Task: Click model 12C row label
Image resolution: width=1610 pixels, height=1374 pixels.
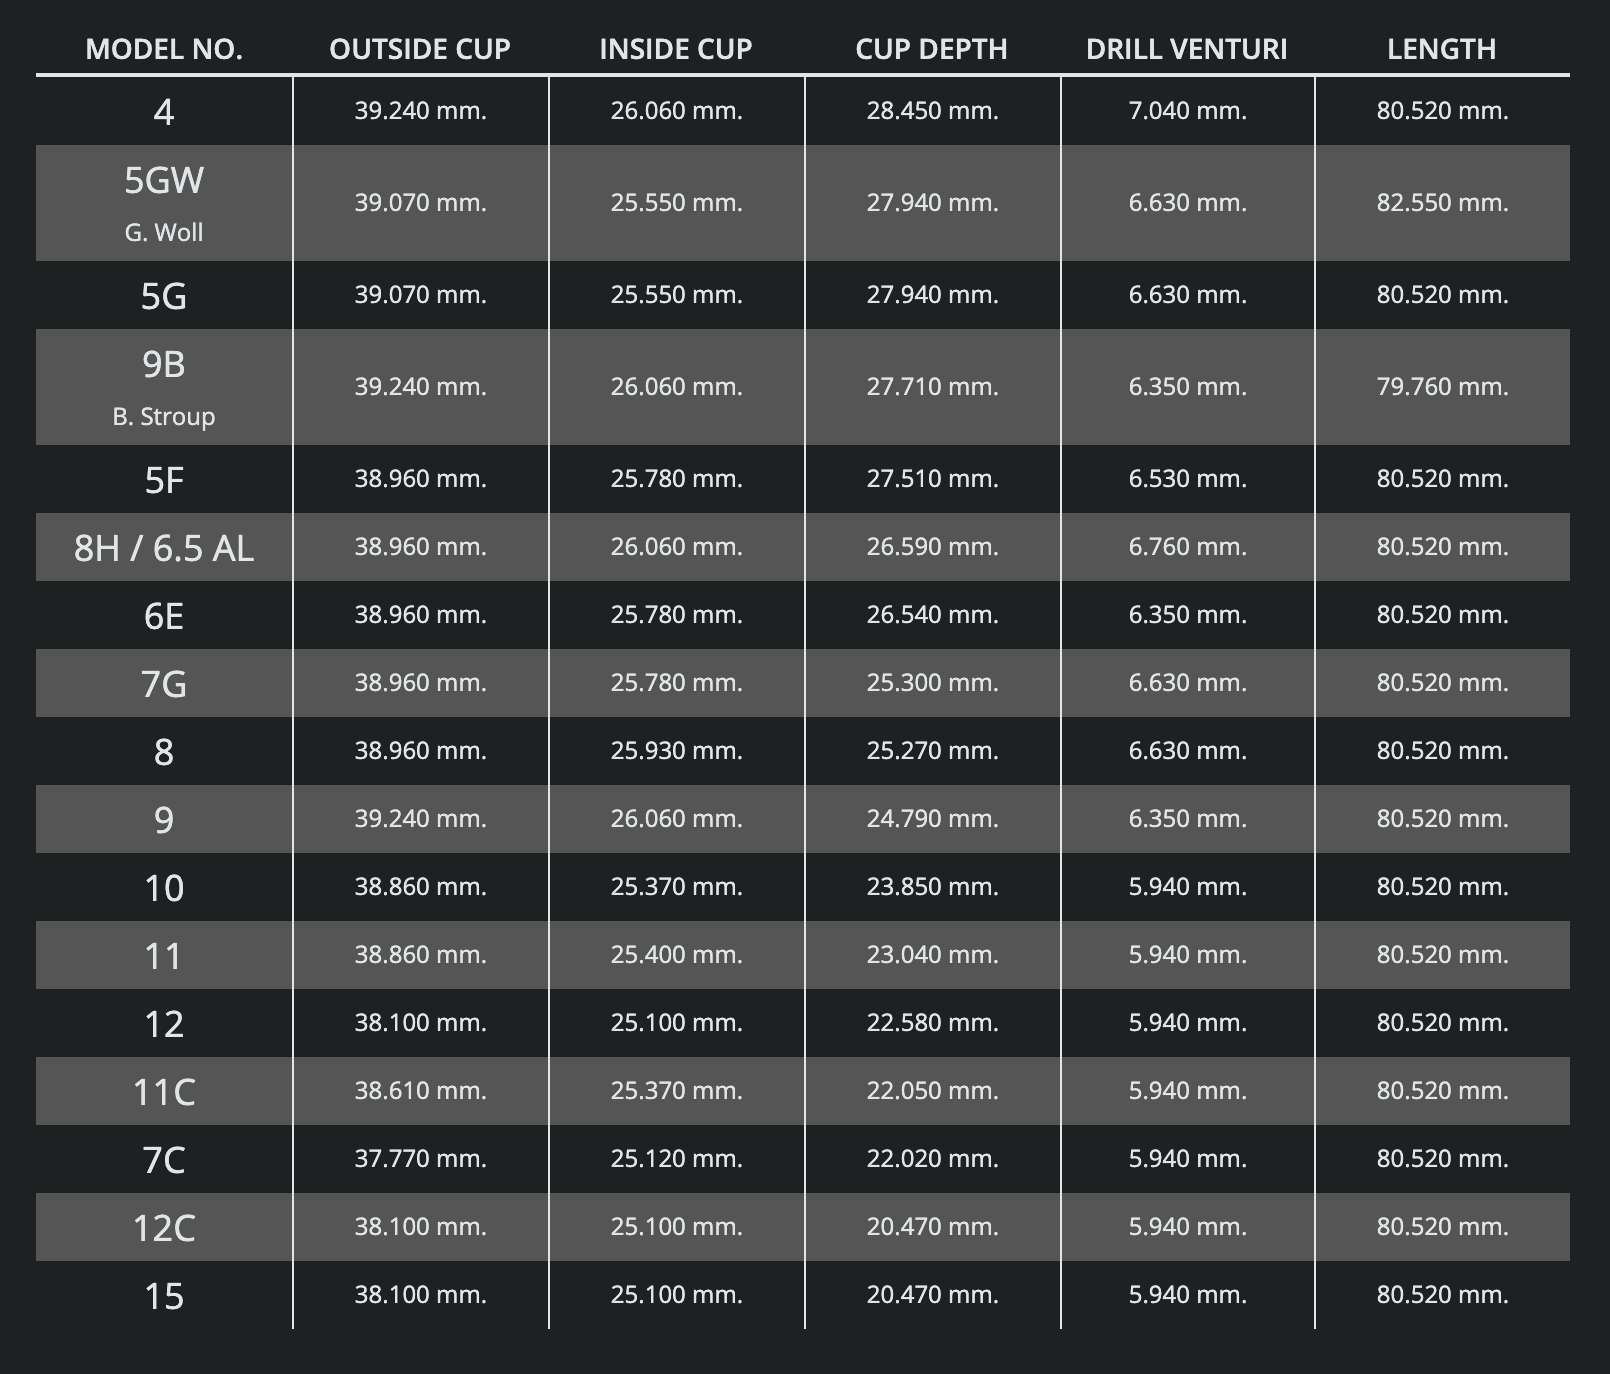Action: tap(164, 1227)
